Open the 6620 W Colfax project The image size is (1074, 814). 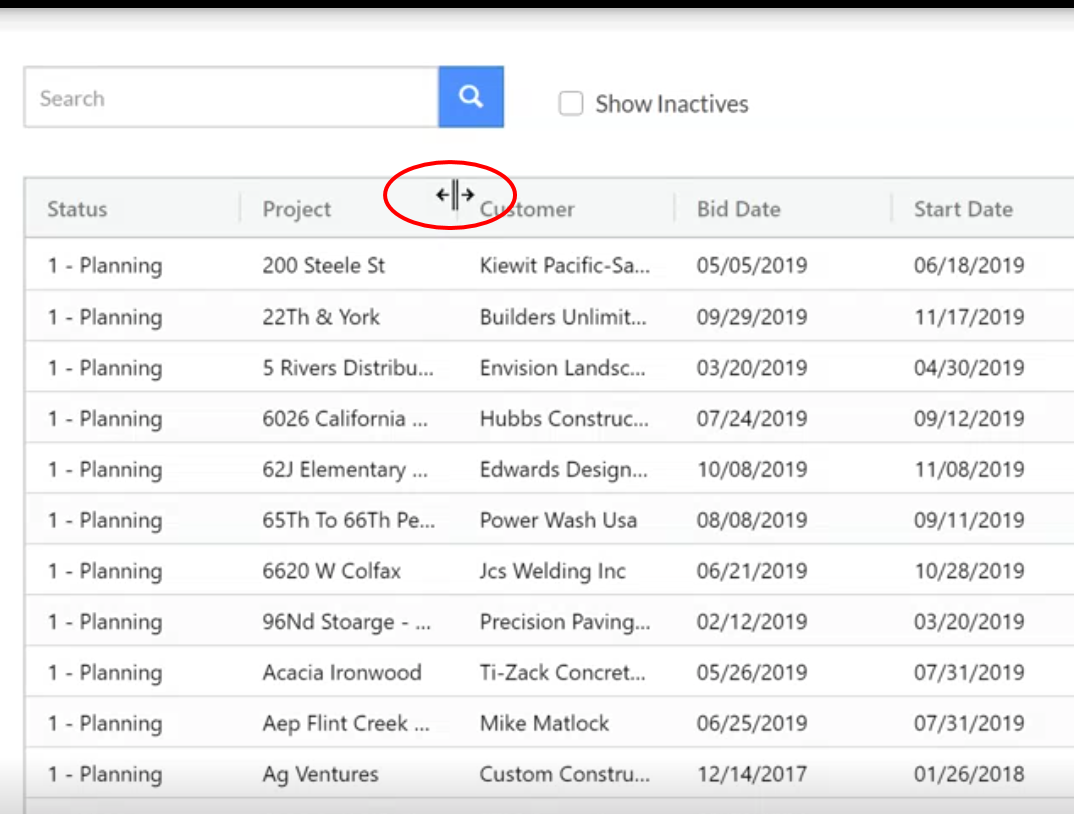coord(332,571)
